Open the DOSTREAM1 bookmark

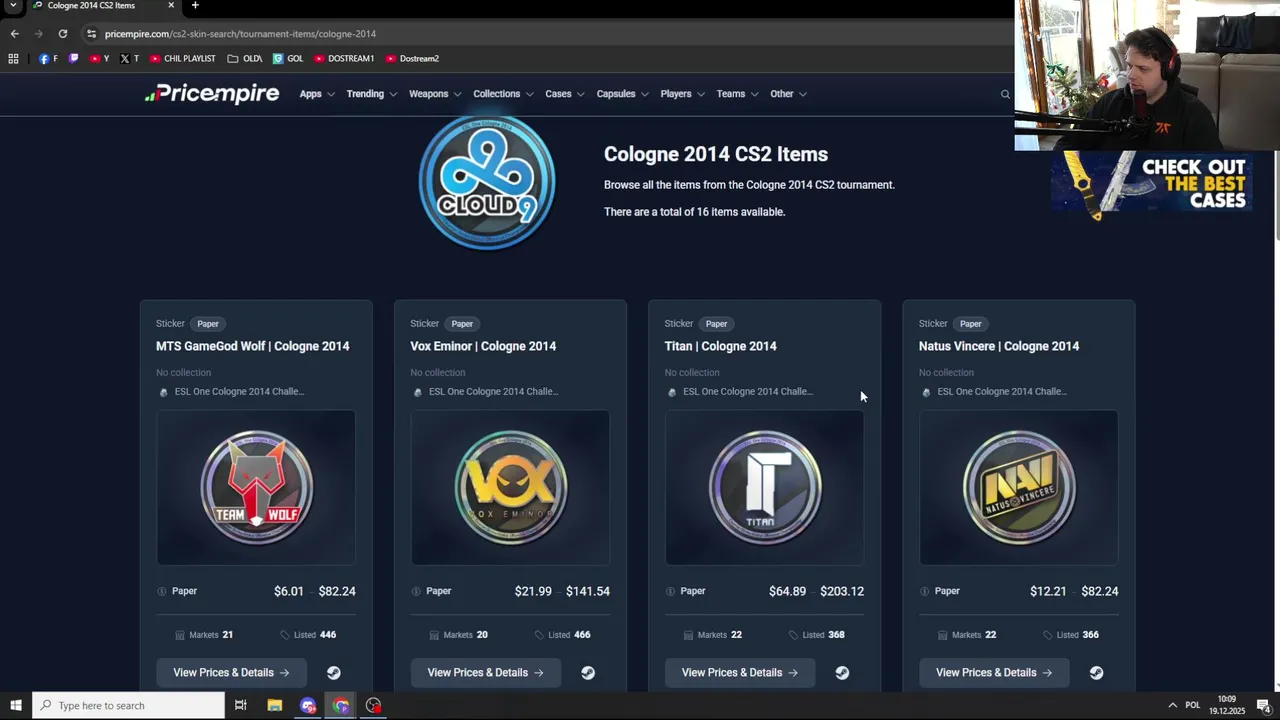pos(344,58)
